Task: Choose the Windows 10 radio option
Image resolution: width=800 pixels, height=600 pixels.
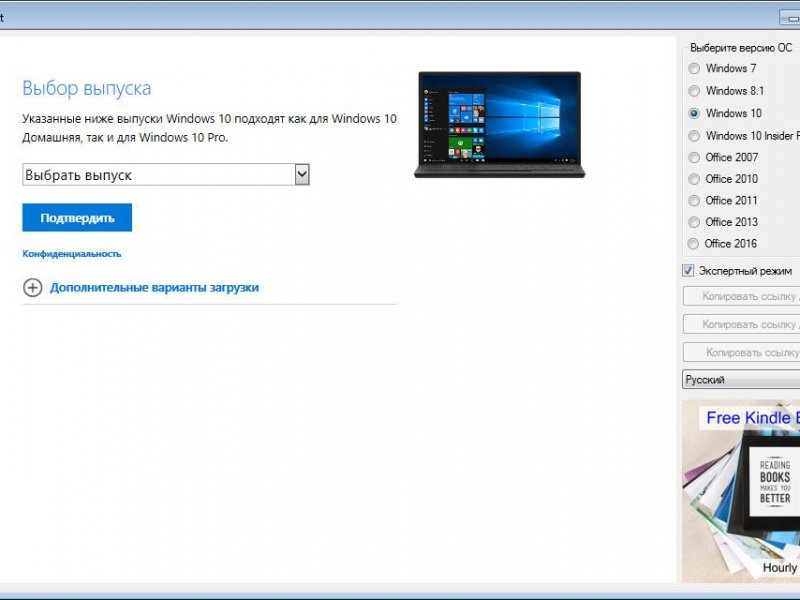Action: point(694,113)
